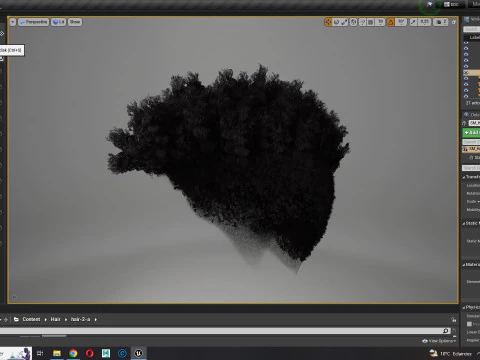The width and height of the screenshot is (480, 360).
Task: Open Task View on Windows taskbar
Action: click(x=40, y=353)
